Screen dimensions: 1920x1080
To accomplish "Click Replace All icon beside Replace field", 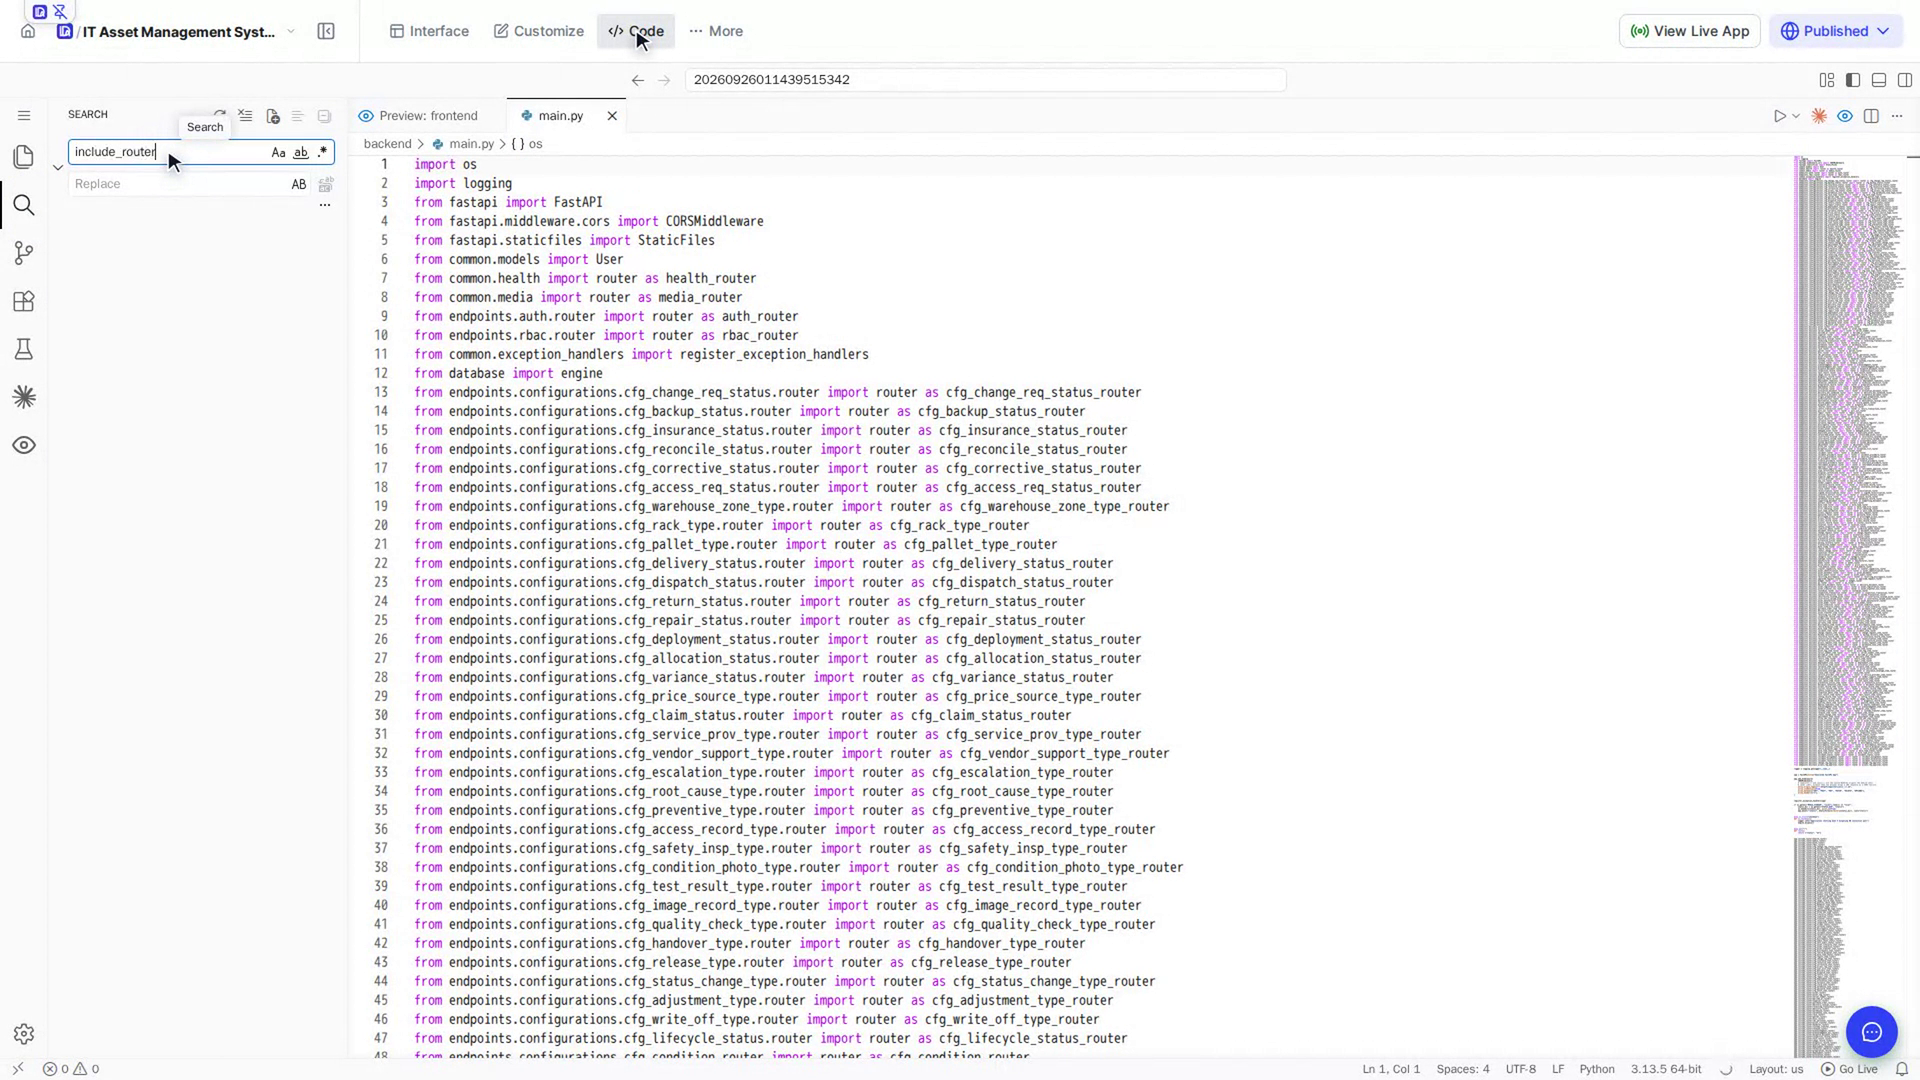I will [326, 185].
